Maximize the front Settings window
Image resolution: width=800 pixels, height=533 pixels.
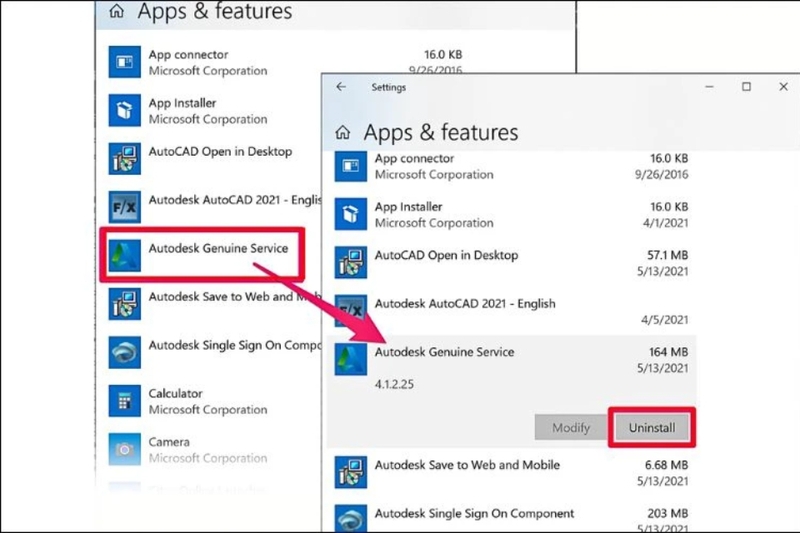tap(746, 87)
